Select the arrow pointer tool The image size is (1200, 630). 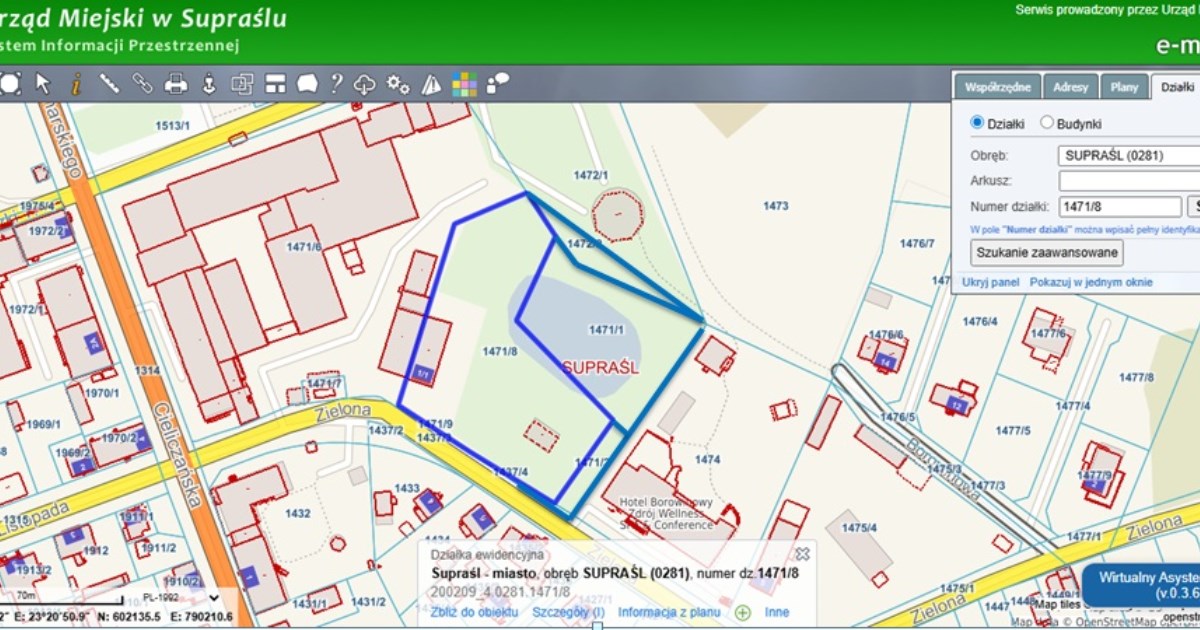point(43,84)
